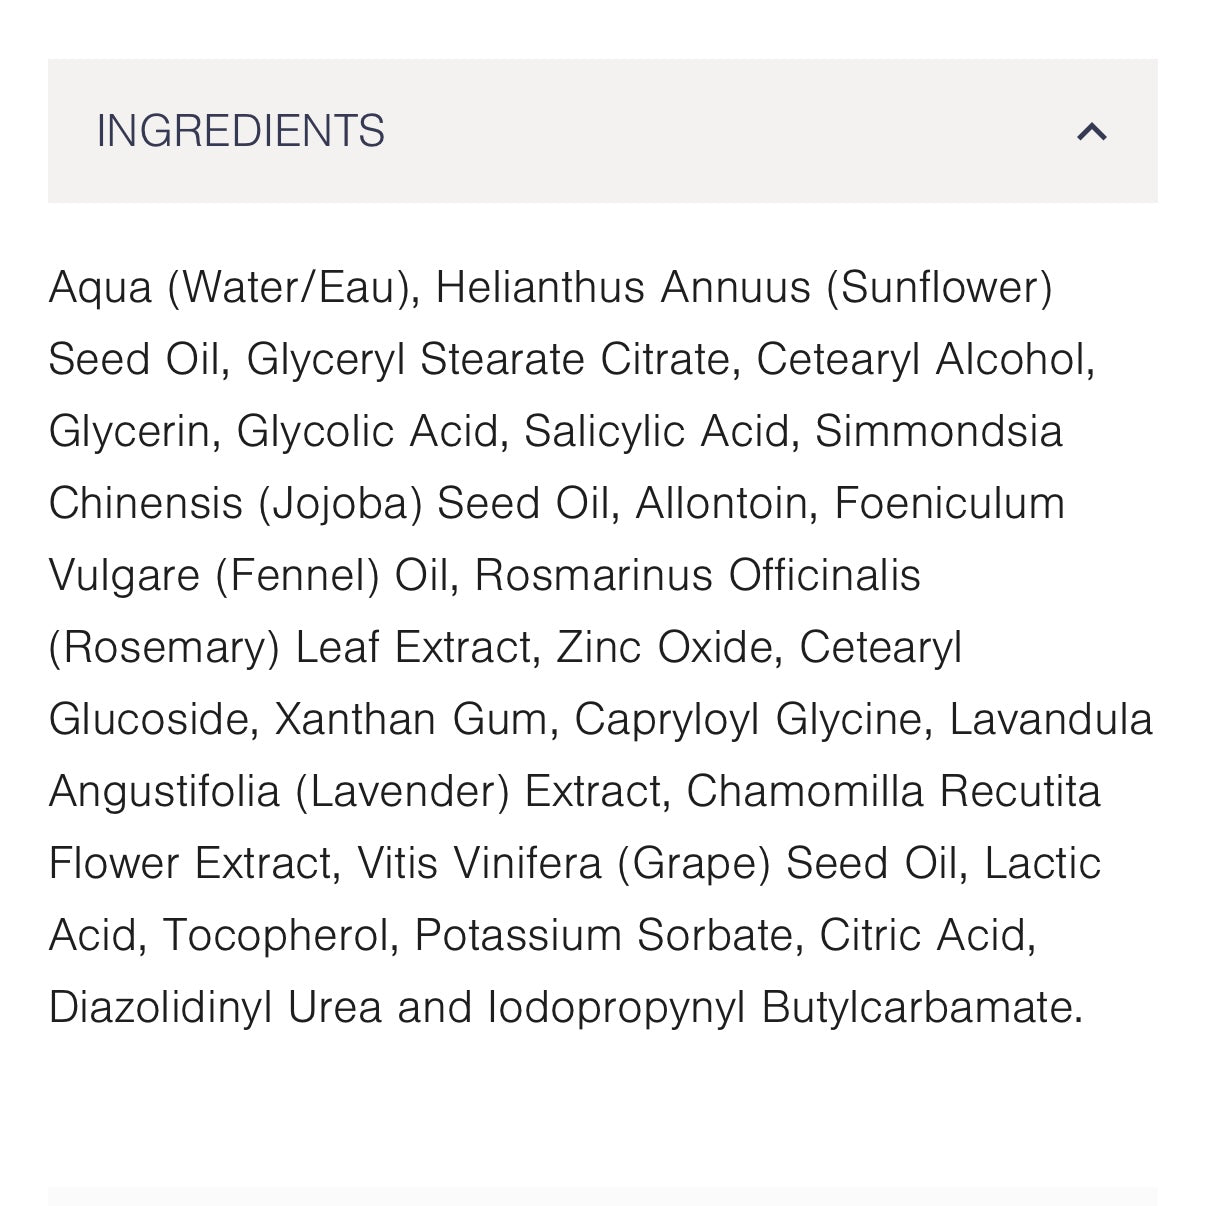Click the words "Aqua (Water/Eau)"
1206x1206 pixels.
tap(228, 288)
